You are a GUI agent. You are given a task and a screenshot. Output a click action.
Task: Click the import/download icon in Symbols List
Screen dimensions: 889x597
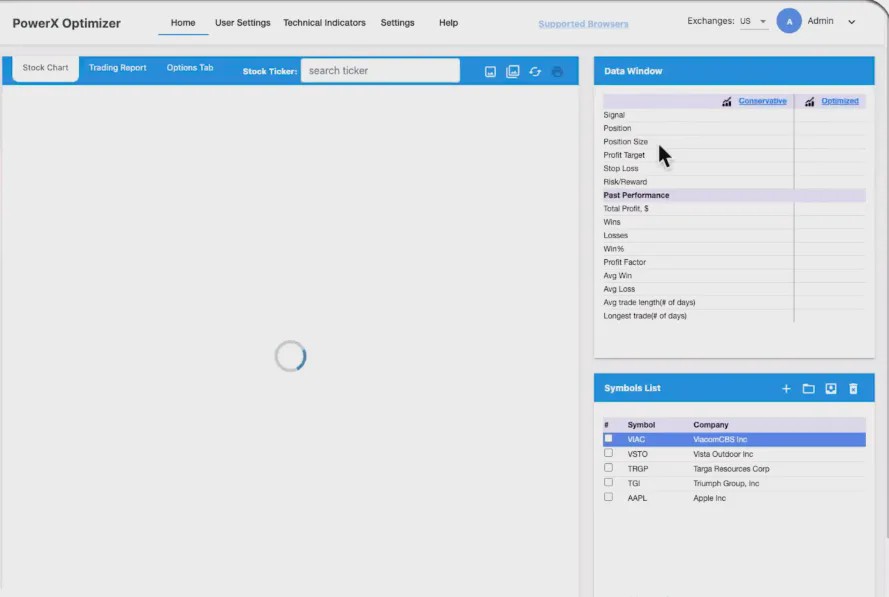tap(831, 388)
